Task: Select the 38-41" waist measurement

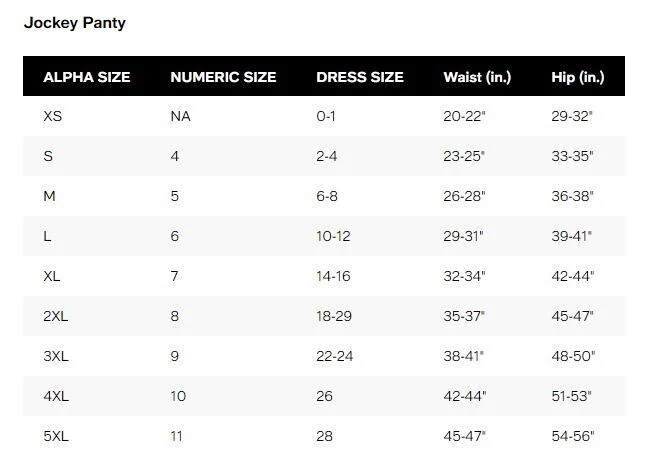Action: (464, 356)
